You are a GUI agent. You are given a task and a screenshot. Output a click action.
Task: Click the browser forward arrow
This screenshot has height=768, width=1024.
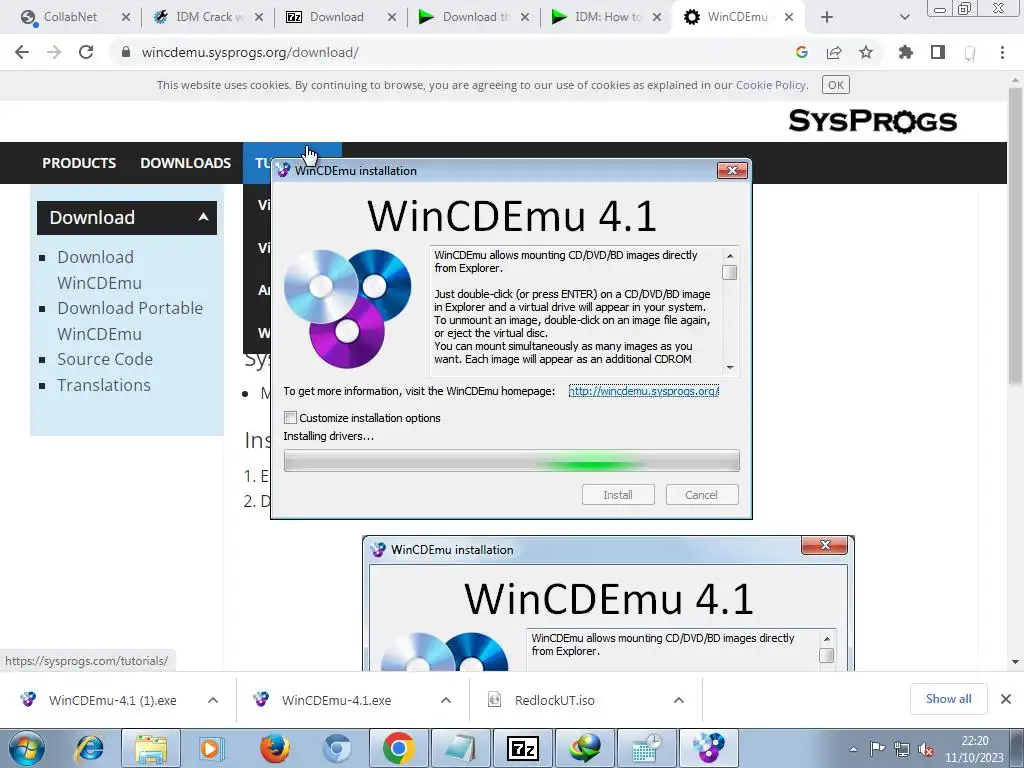[54, 52]
